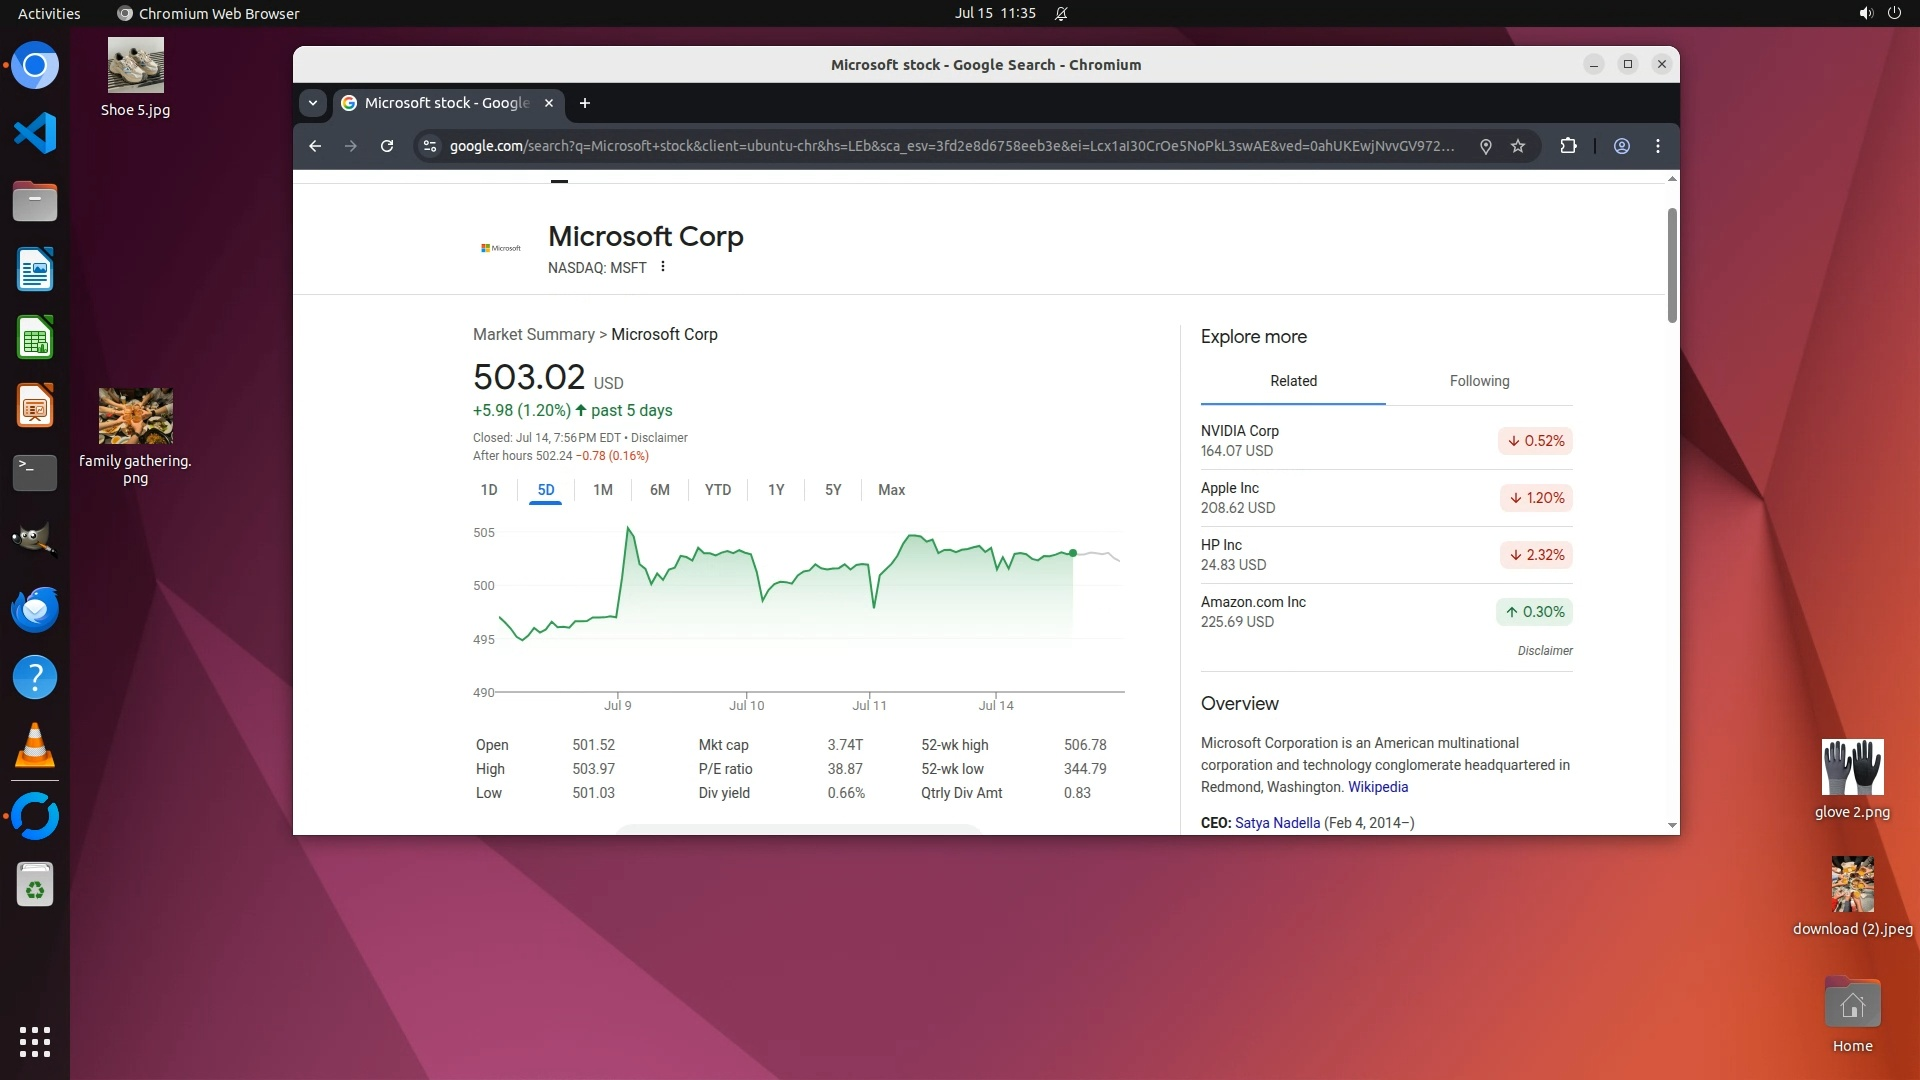Open the Extensions puzzle icon
1920x1080 pixels.
click(x=1568, y=146)
